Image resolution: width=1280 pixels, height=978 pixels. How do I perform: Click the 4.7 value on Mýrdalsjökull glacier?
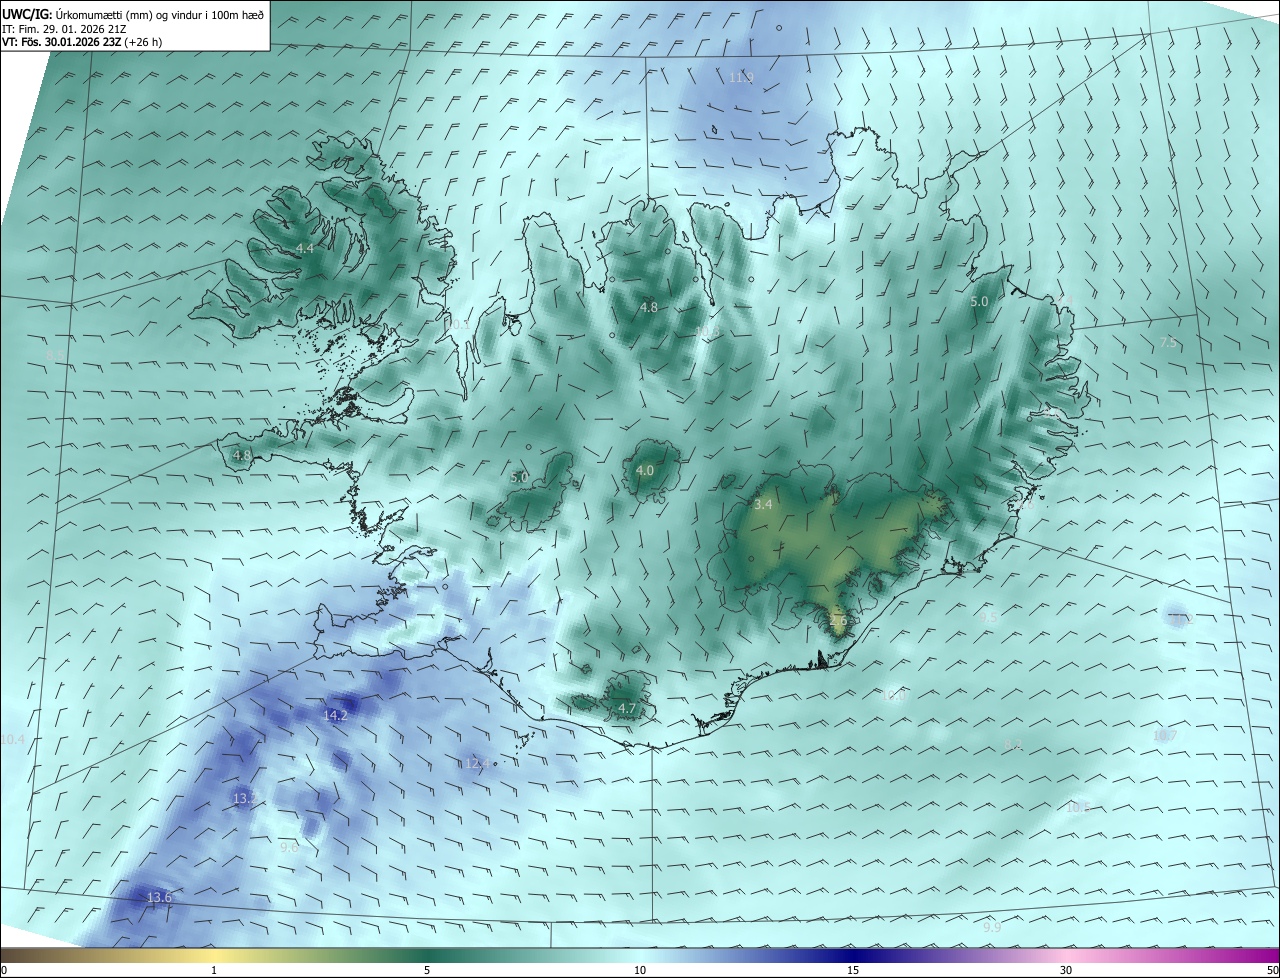click(x=627, y=709)
